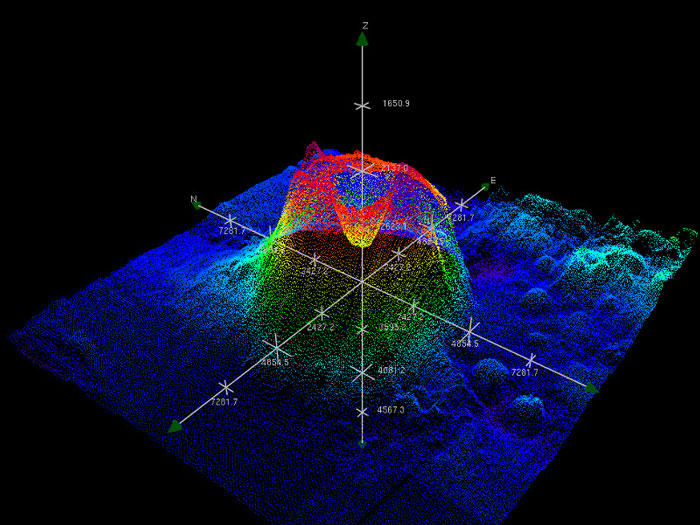Click the green arrowhead atop the Z axis
This screenshot has height=525, width=700.
click(362, 39)
